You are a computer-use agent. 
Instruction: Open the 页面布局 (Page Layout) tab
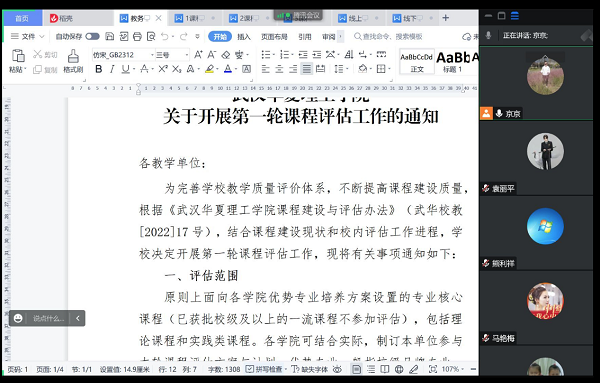(274, 37)
